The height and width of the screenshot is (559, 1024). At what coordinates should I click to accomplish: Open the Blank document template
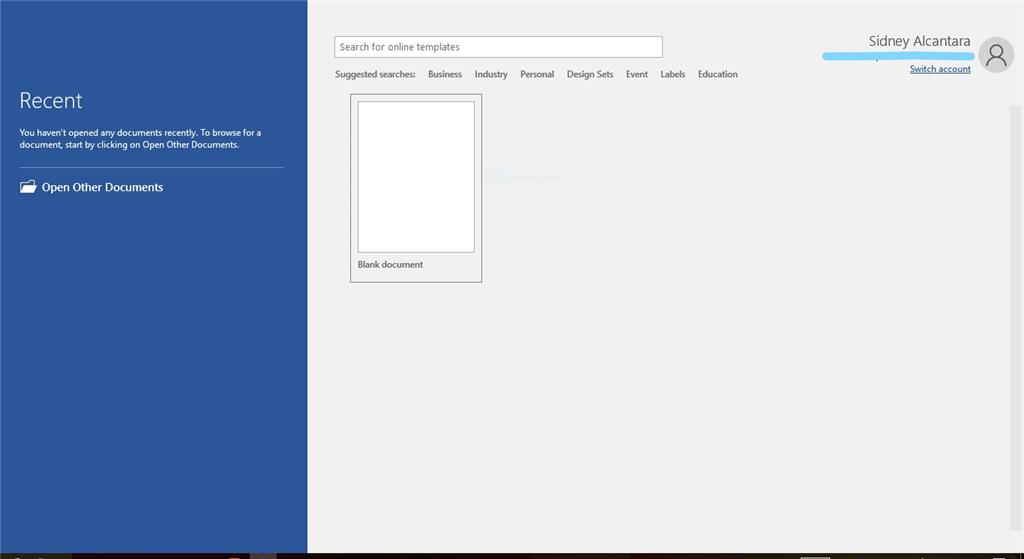tap(416, 188)
